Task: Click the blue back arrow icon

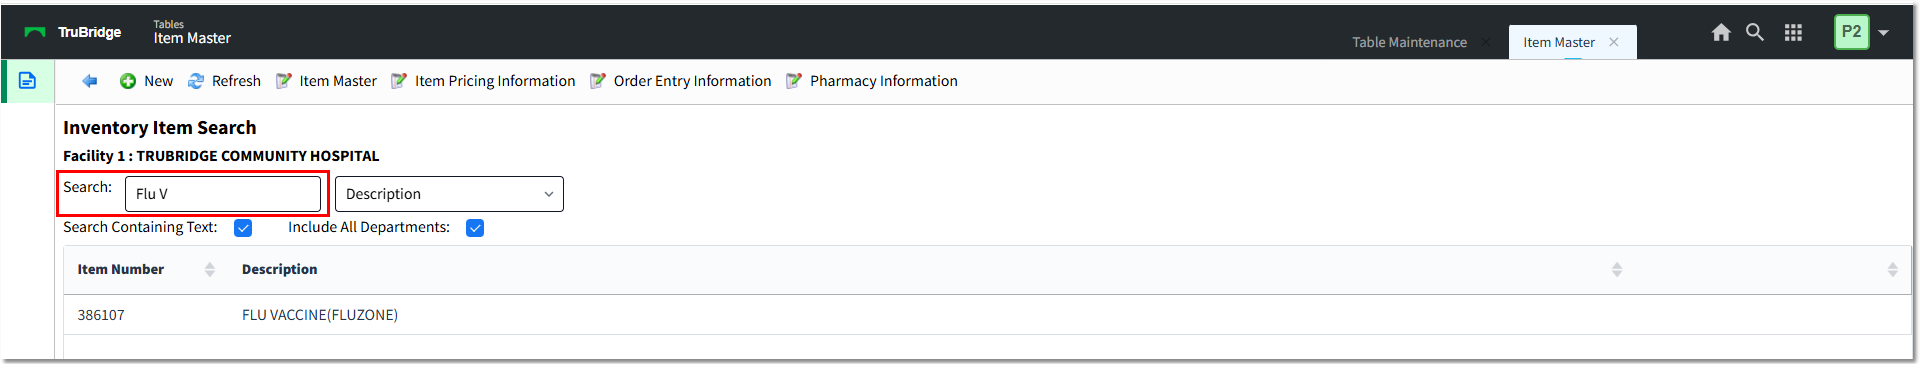Action: pyautogui.click(x=90, y=81)
